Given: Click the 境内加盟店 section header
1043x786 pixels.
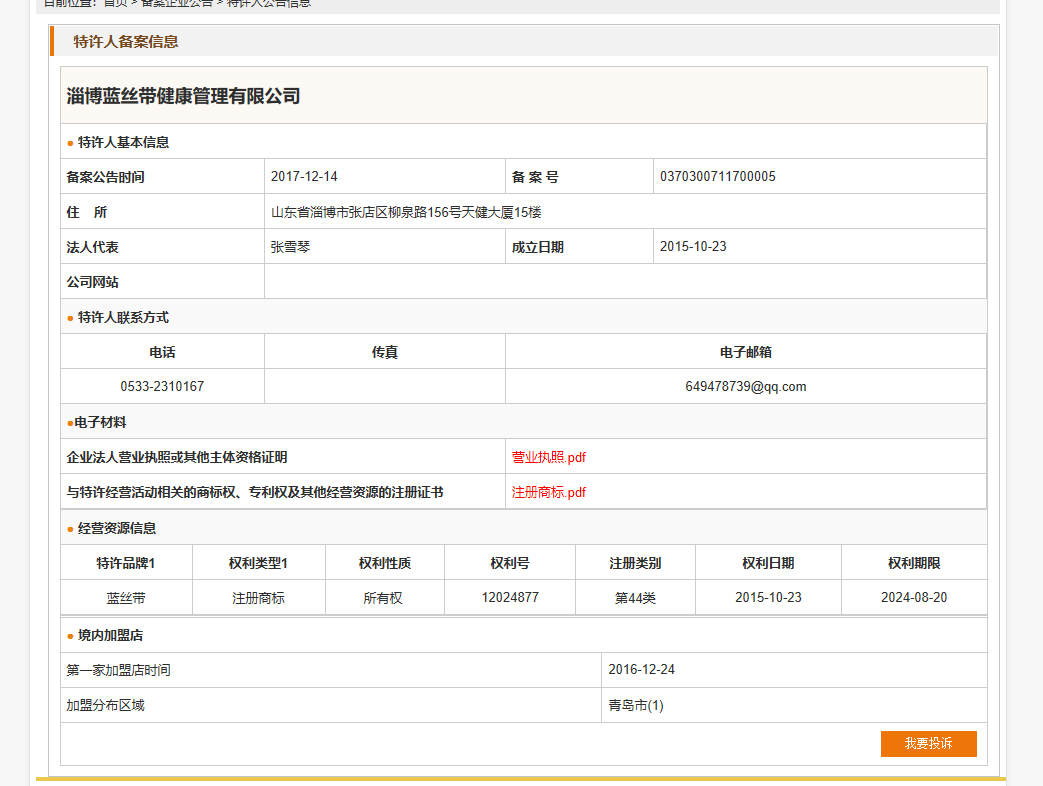Looking at the screenshot, I should [110, 635].
